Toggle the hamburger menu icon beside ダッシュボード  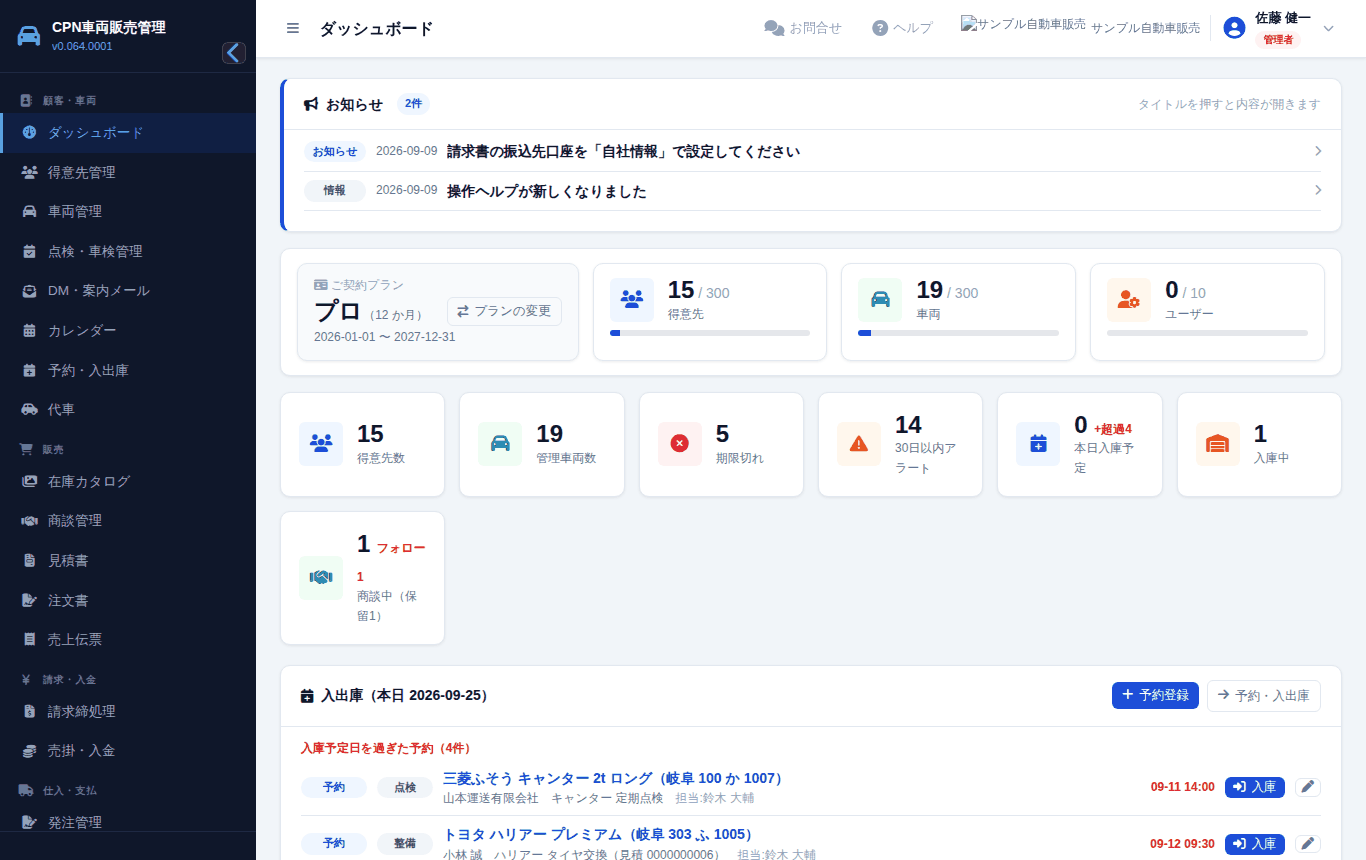(293, 28)
